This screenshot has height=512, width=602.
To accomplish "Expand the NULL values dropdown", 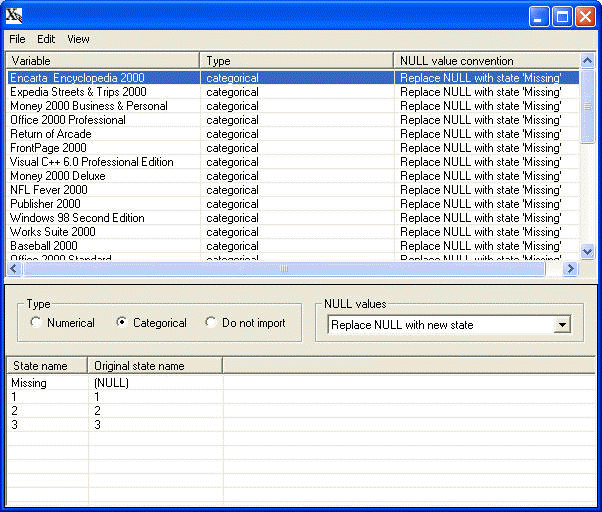I will coord(562,325).
